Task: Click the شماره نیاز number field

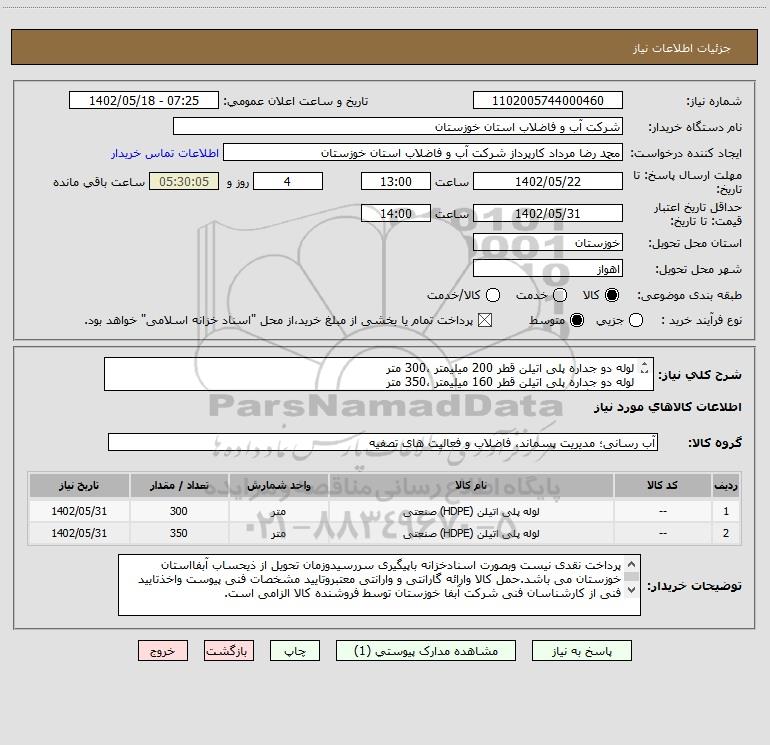Action: click(548, 101)
